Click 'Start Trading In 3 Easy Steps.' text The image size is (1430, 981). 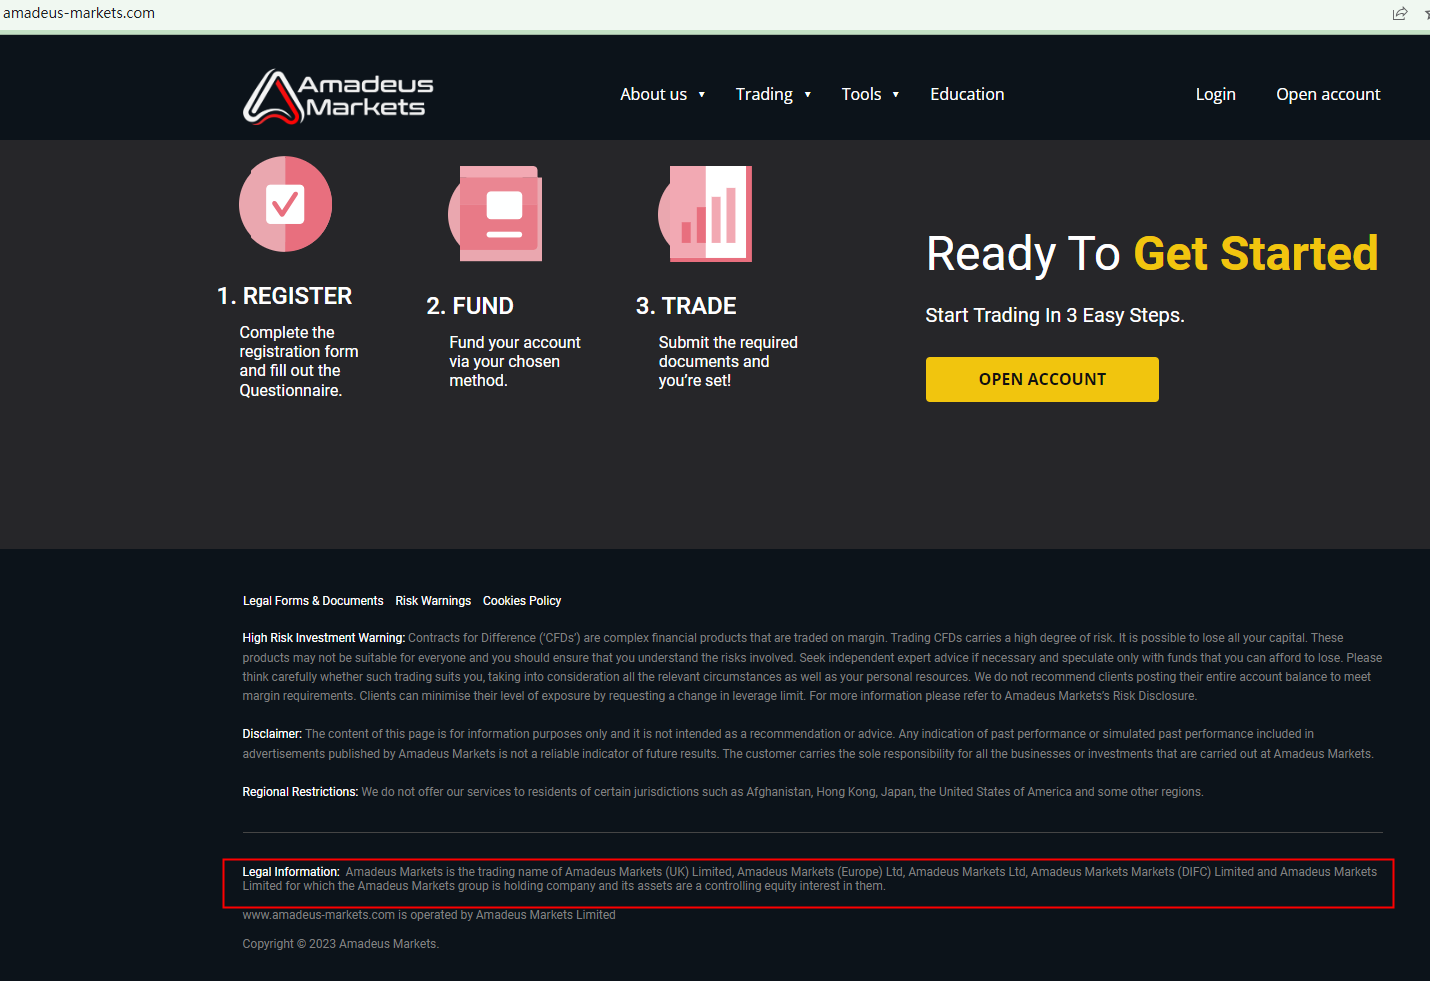(x=1055, y=315)
